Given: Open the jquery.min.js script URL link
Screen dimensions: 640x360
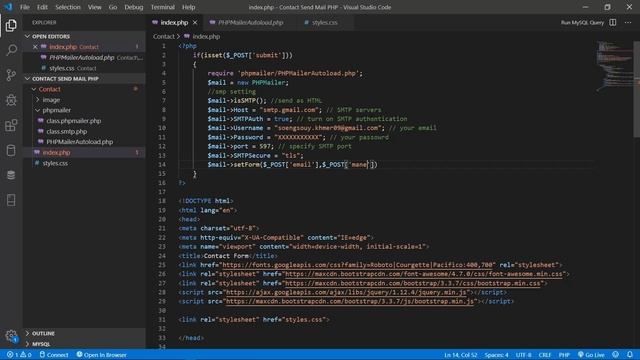Looking at the screenshot, I should tap(346, 292).
